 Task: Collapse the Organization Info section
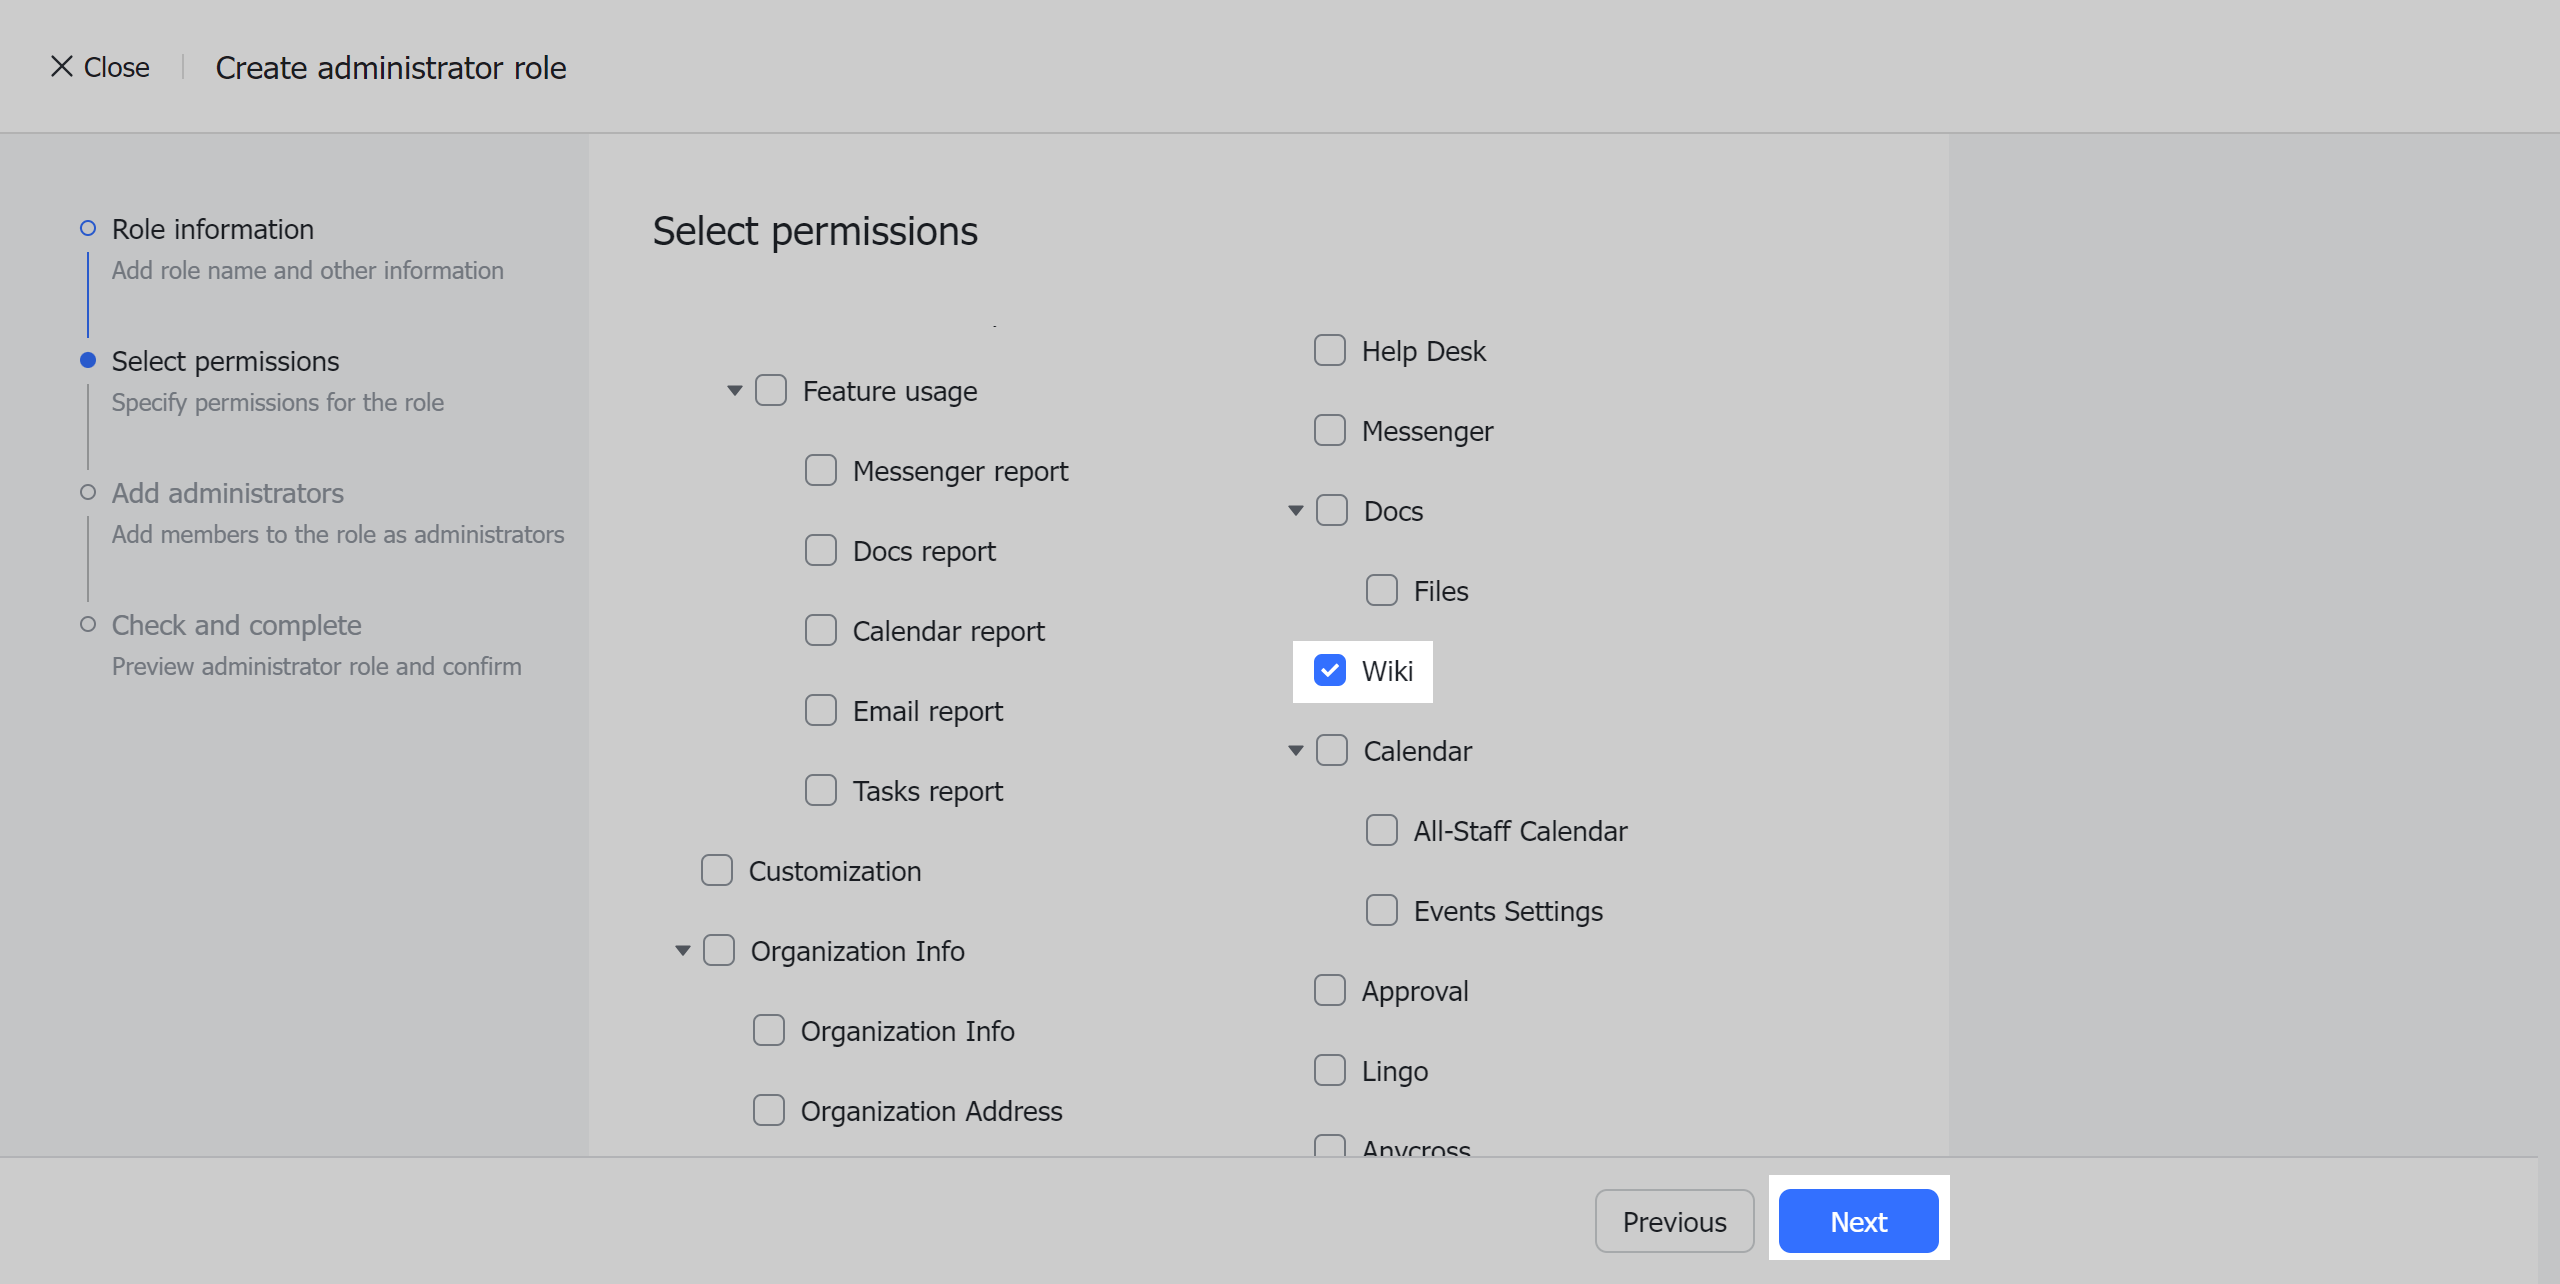coord(682,950)
